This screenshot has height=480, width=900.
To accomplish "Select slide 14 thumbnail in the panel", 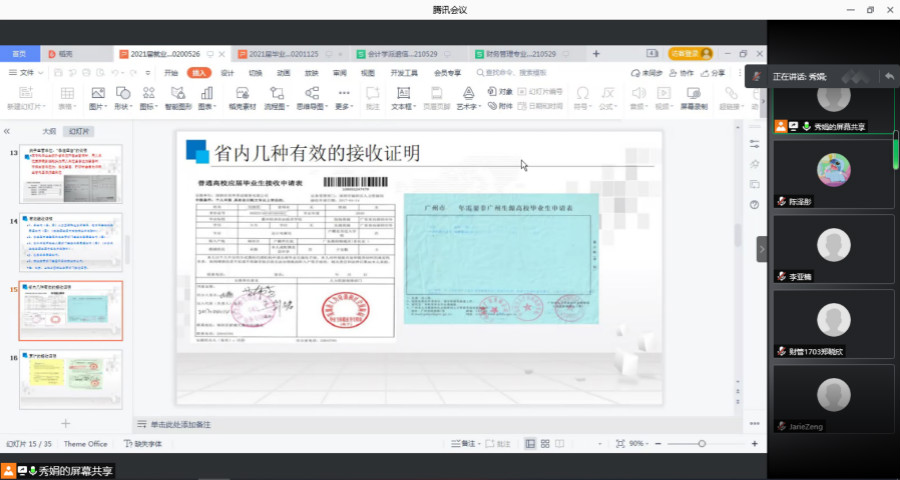I will point(70,241).
